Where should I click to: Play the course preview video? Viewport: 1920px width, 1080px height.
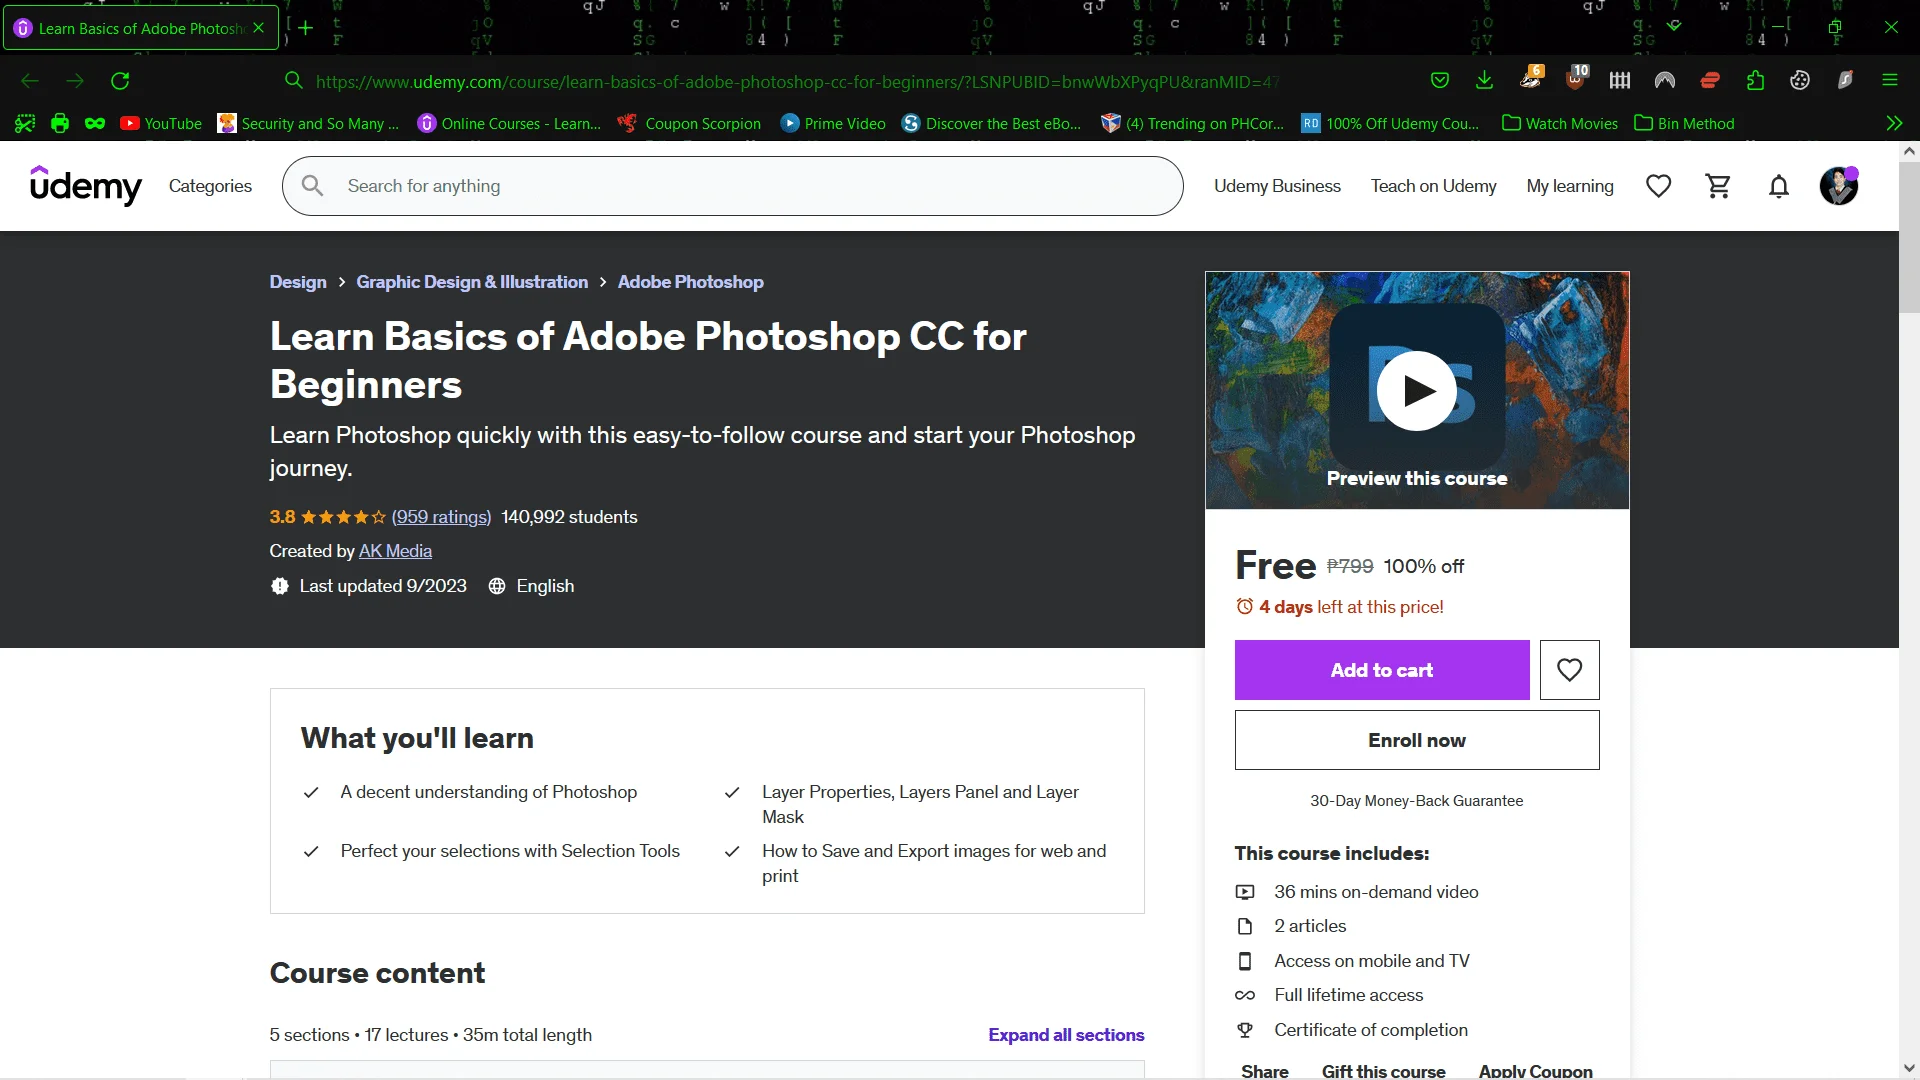click(x=1416, y=391)
